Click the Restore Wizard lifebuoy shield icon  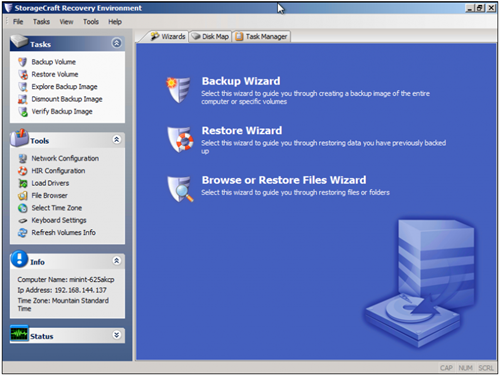[x=180, y=139]
